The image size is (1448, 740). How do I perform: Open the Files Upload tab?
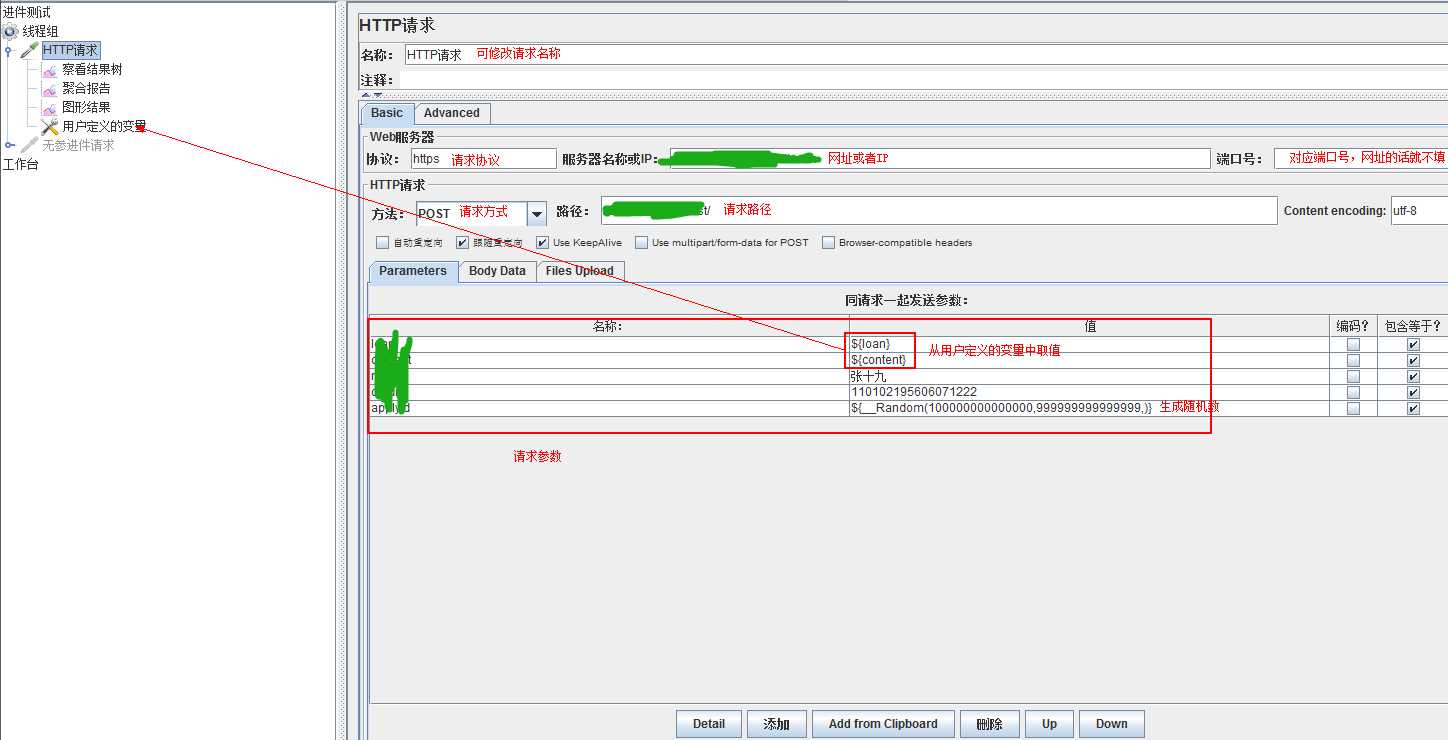click(580, 271)
